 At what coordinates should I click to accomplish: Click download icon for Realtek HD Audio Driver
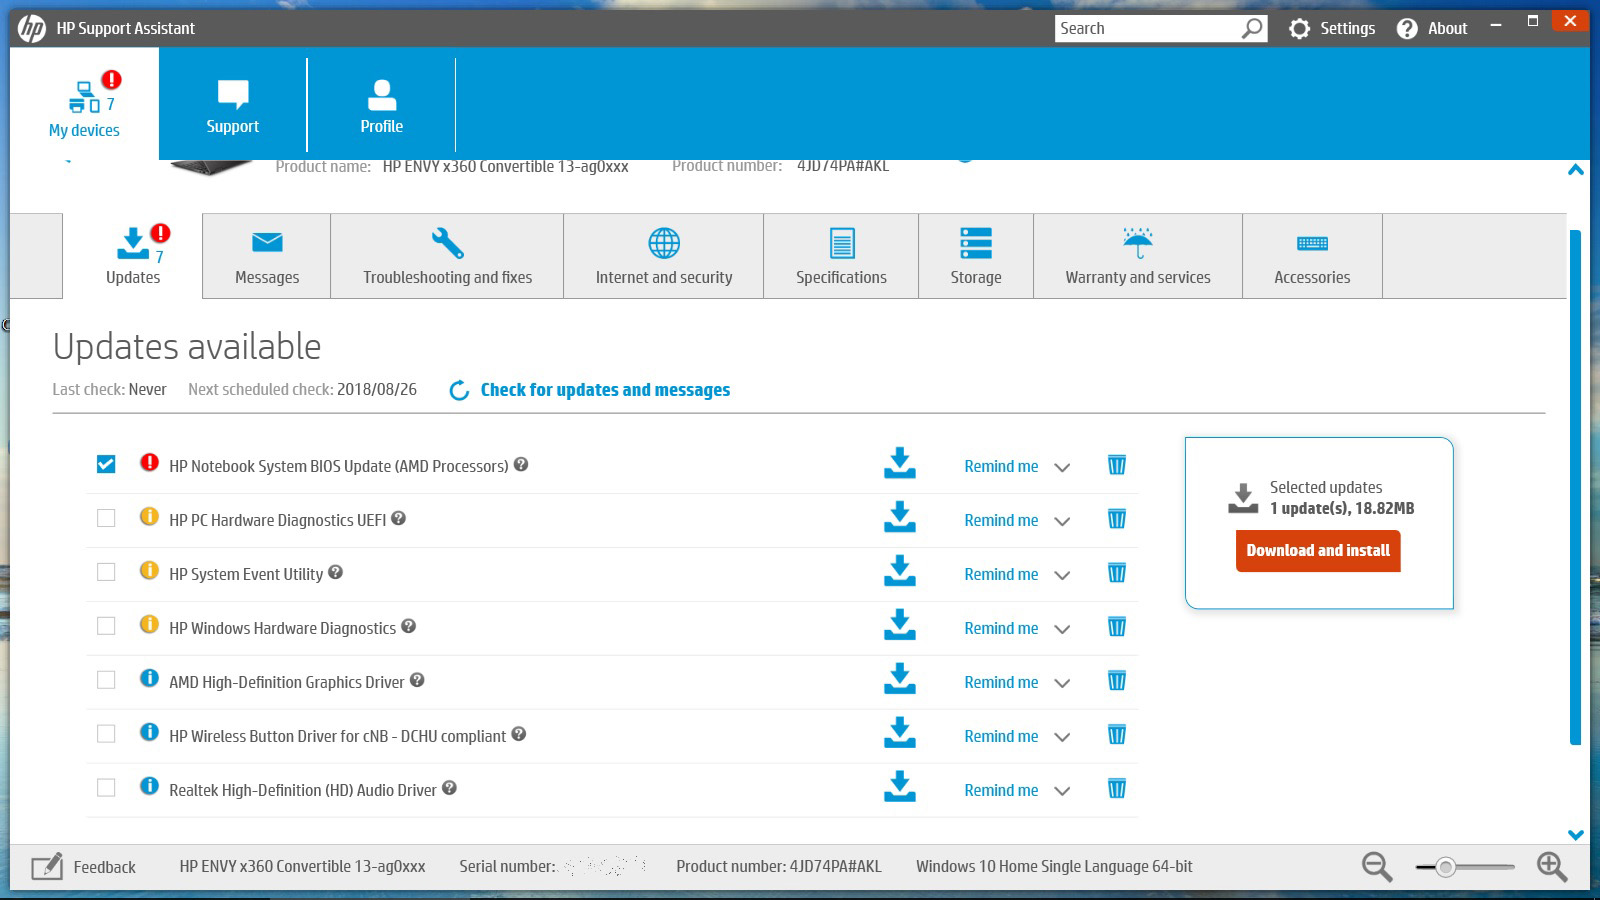point(900,787)
